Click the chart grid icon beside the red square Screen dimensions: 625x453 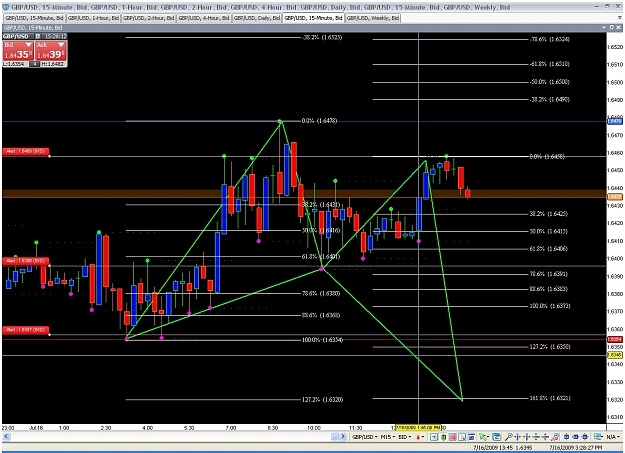(462, 437)
